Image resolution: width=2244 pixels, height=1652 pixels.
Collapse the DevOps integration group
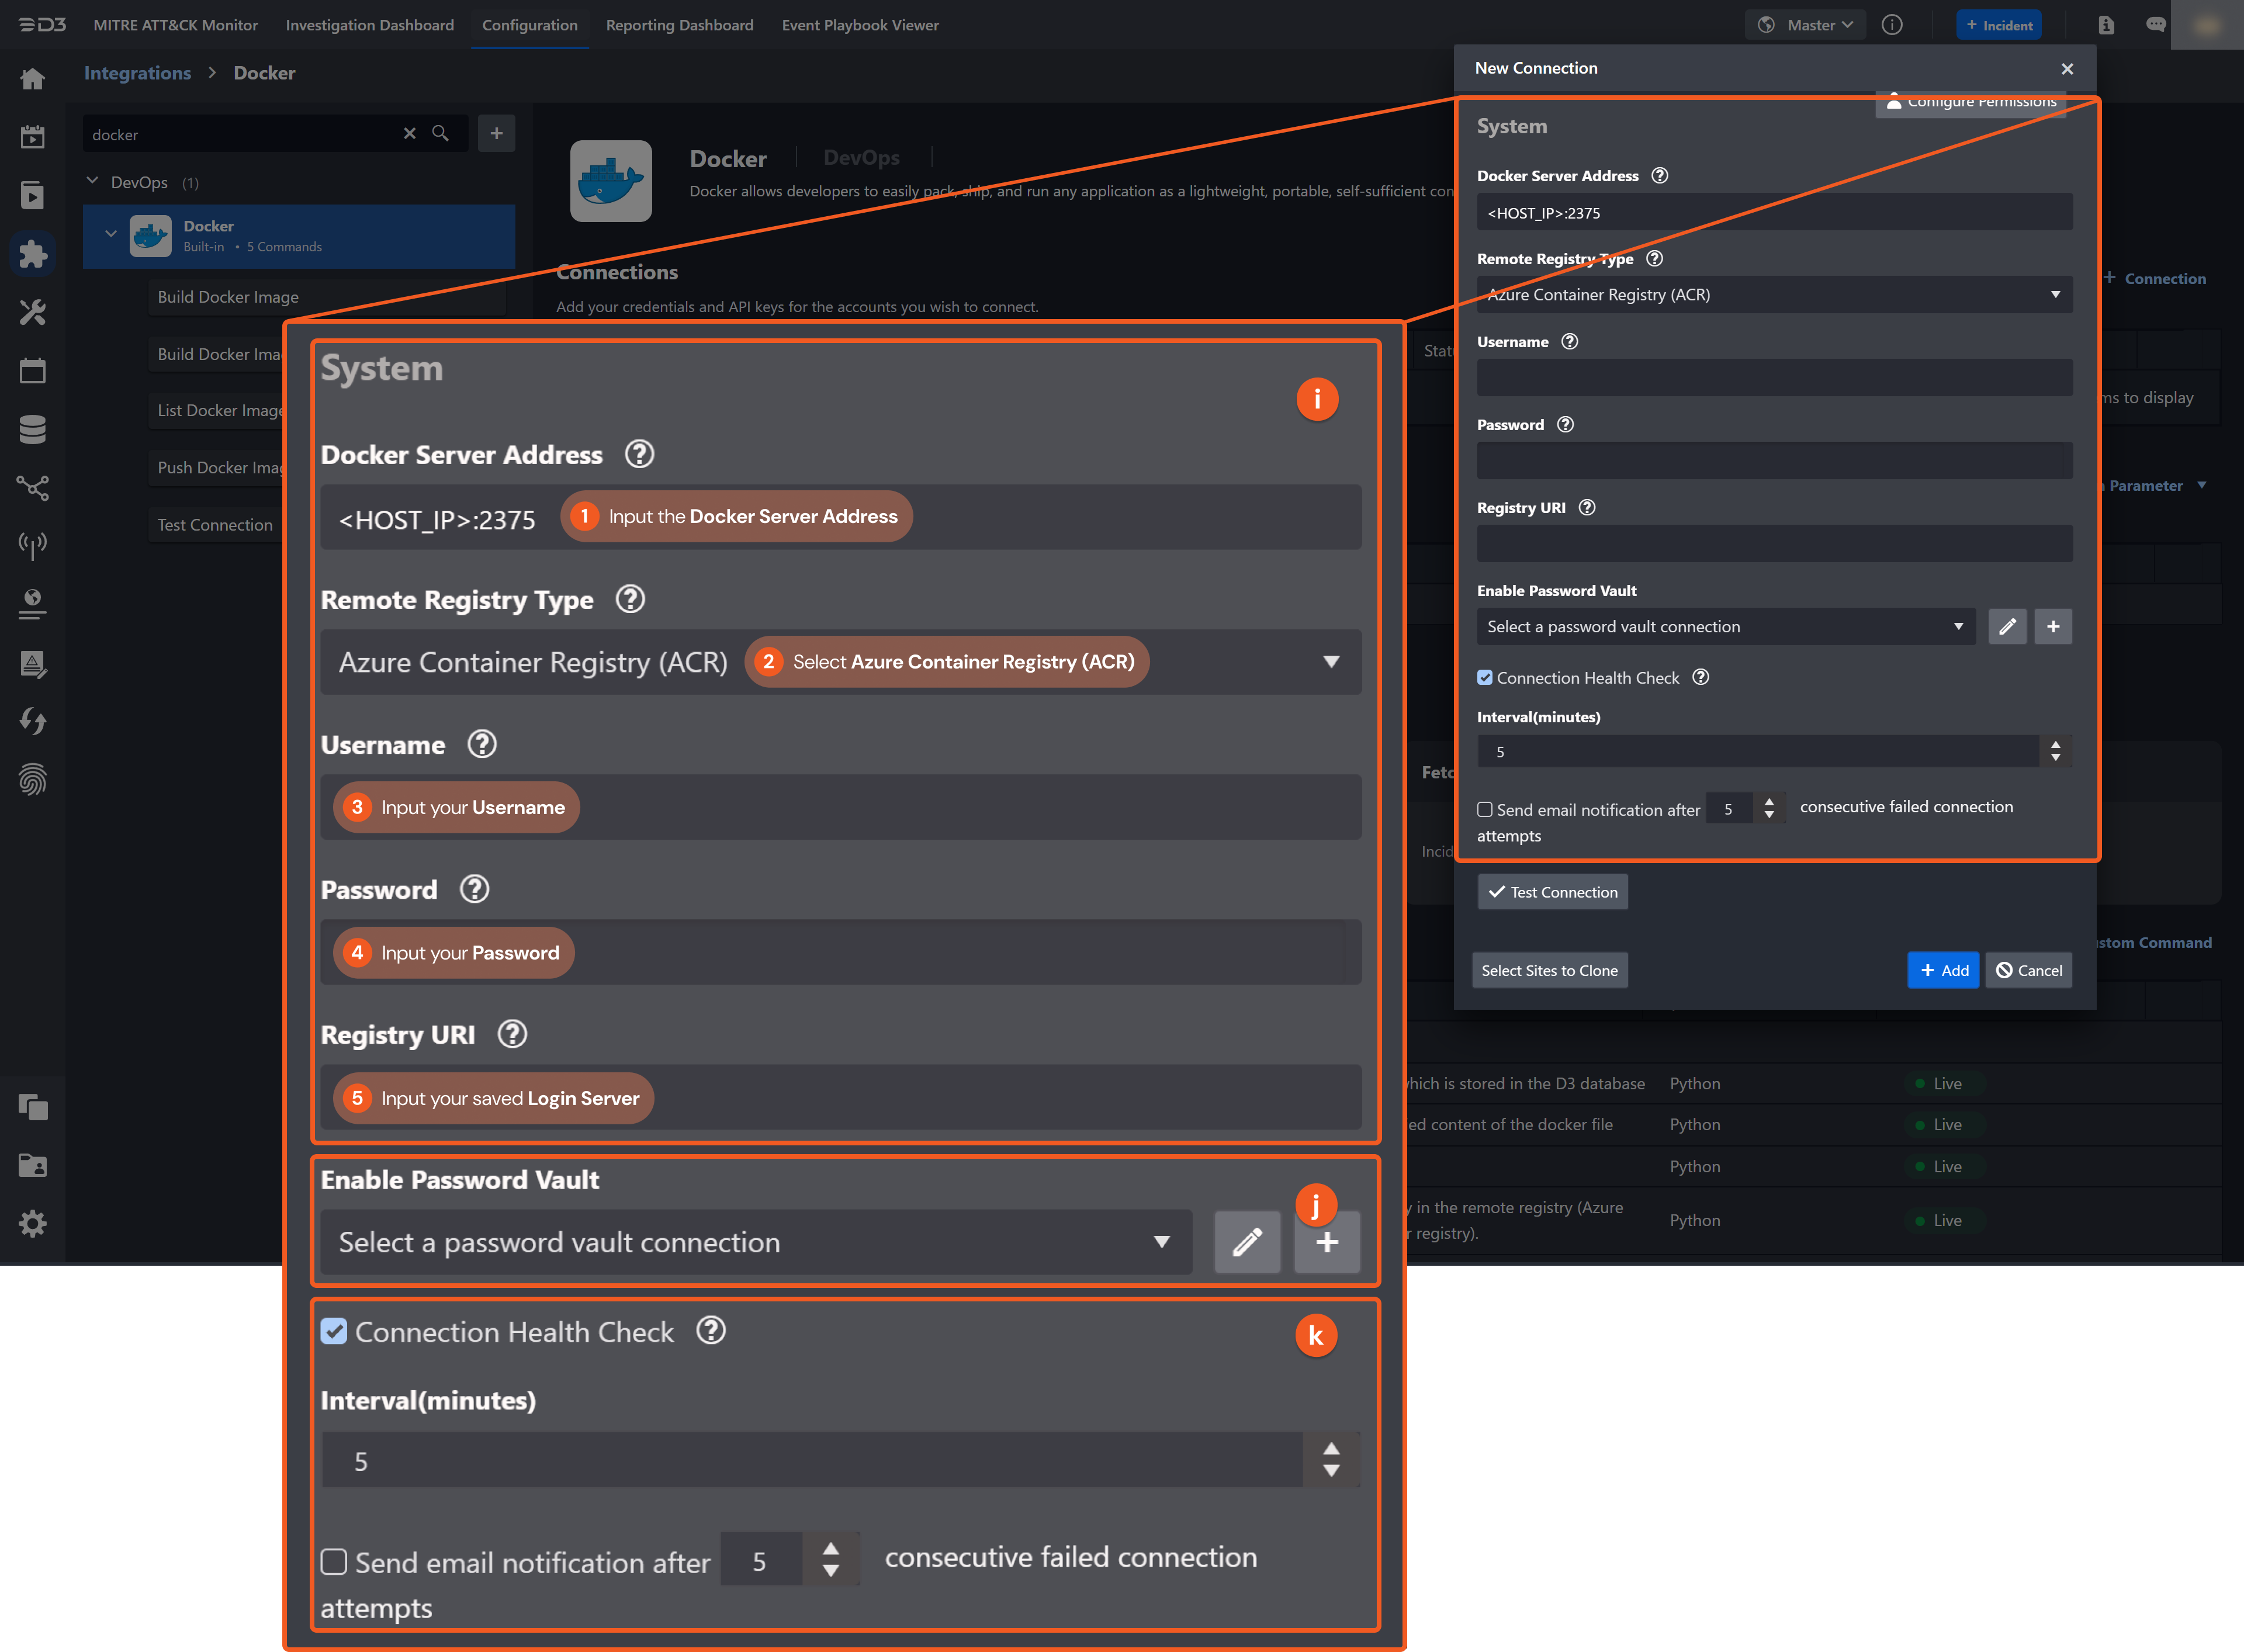pos(92,181)
